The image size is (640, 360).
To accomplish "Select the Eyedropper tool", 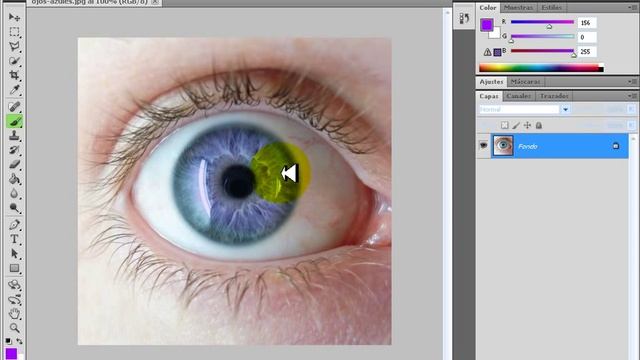I will (14, 90).
